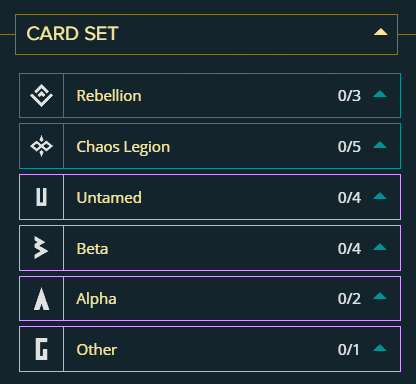Click the CARD SET header title

(72, 34)
